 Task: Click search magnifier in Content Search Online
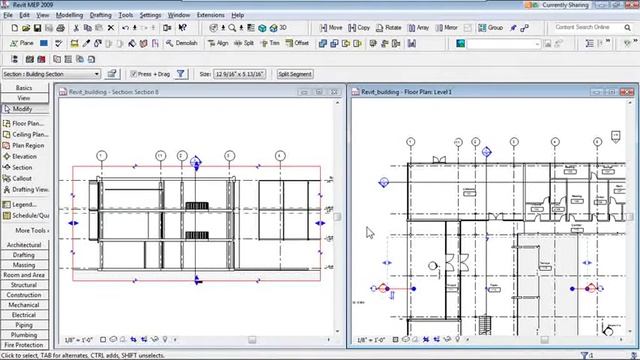tap(627, 27)
